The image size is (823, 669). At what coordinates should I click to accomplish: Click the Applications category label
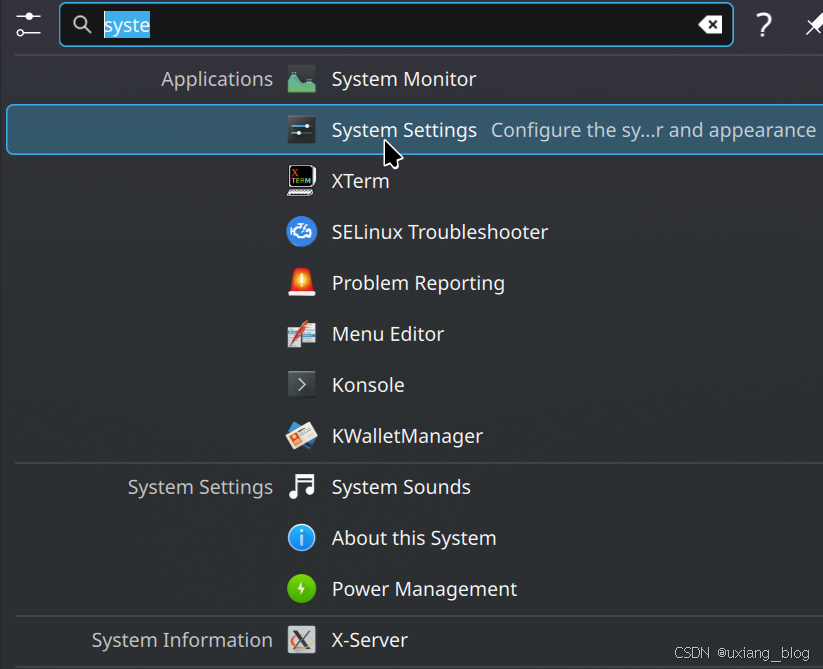click(x=217, y=79)
